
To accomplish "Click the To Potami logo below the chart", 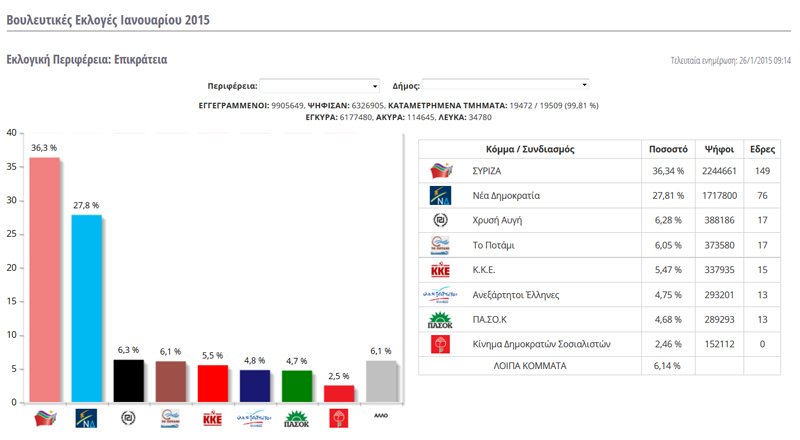I will coord(170,418).
